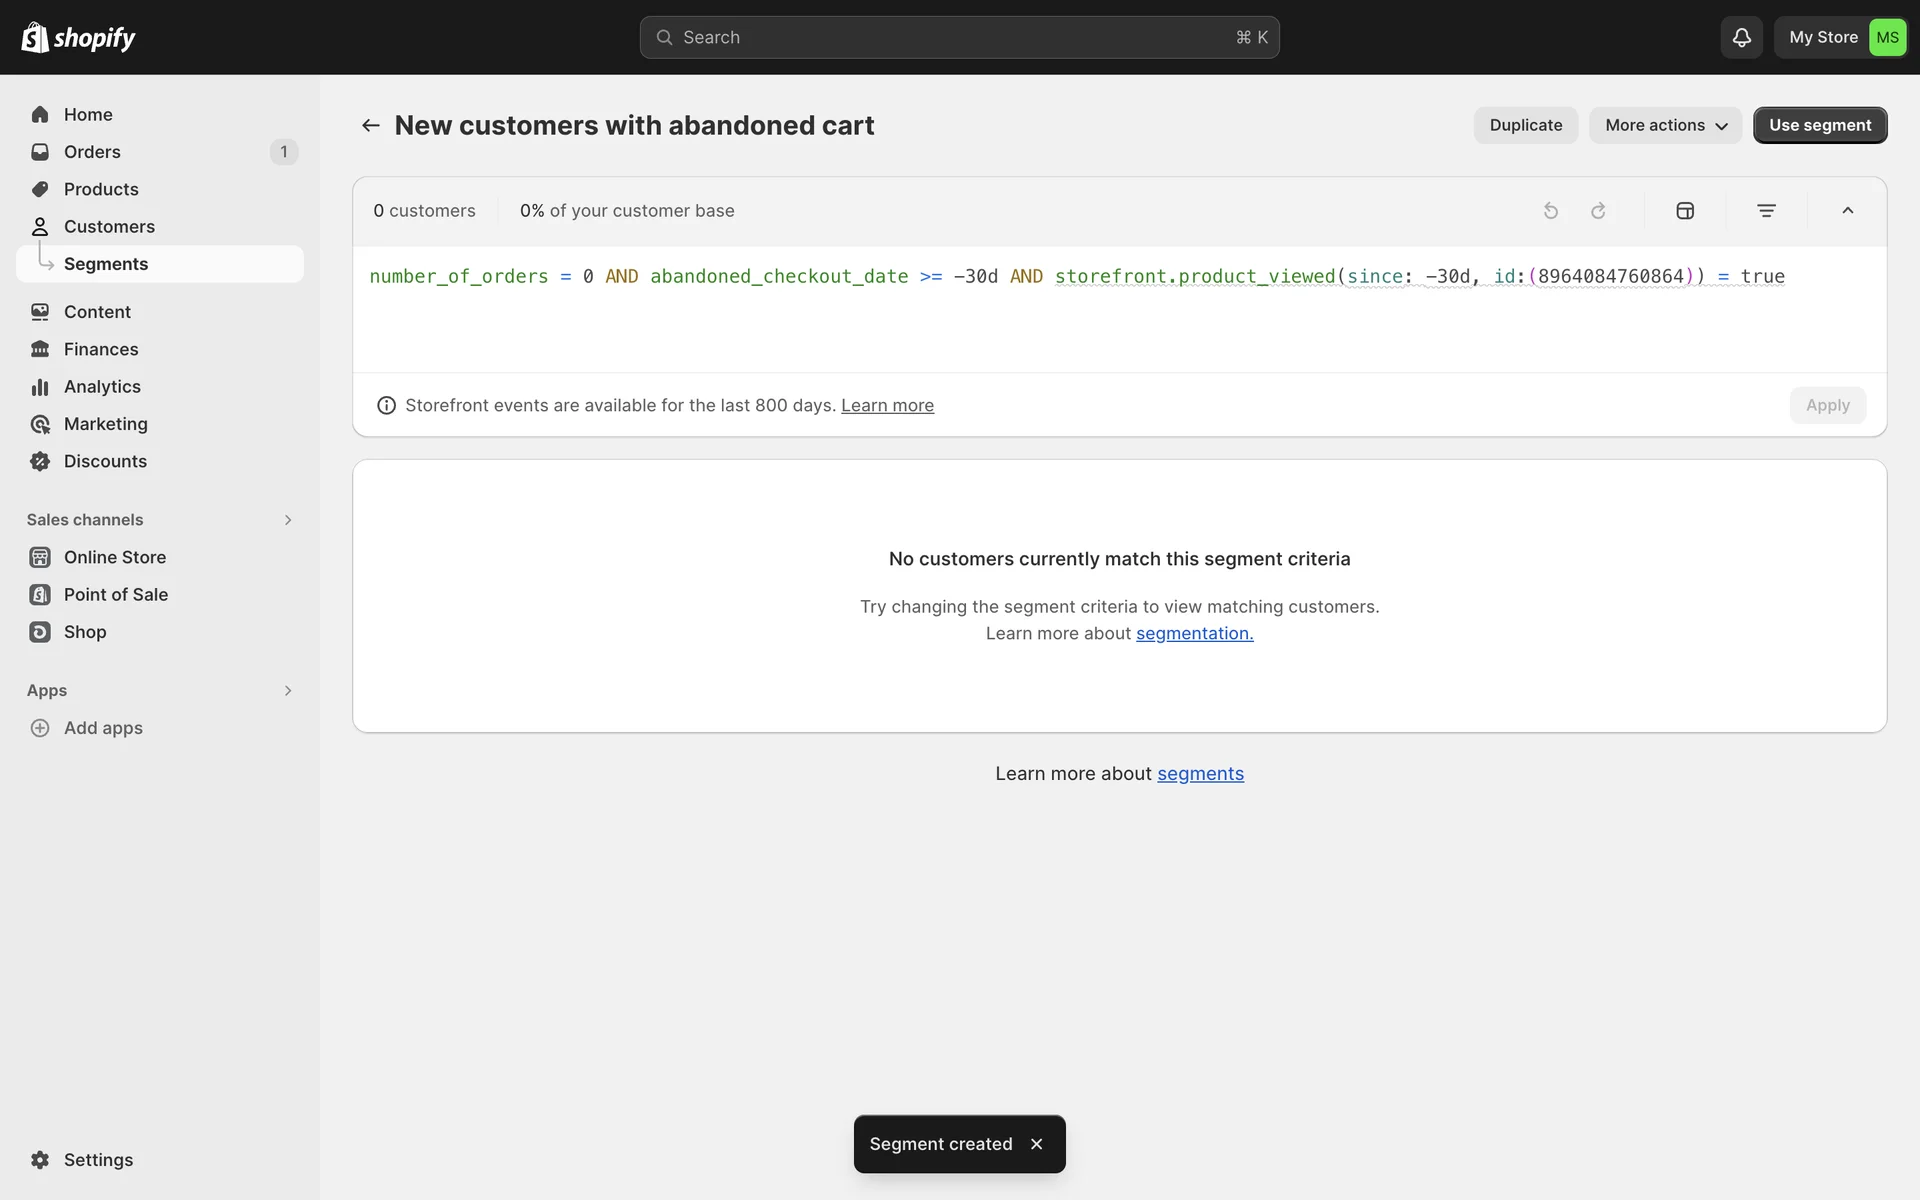1920x1200 pixels.
Task: Open the segmentation help link
Action: pyautogui.click(x=1194, y=633)
